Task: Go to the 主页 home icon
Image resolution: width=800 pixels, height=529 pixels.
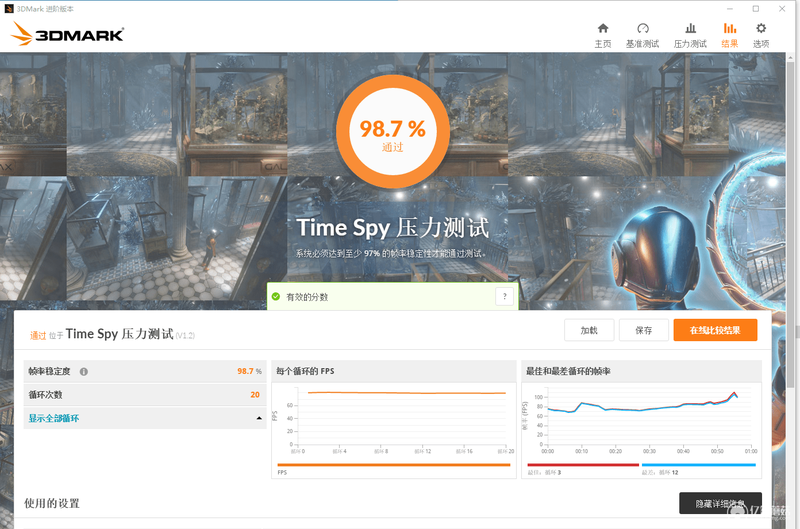Action: pos(603,28)
